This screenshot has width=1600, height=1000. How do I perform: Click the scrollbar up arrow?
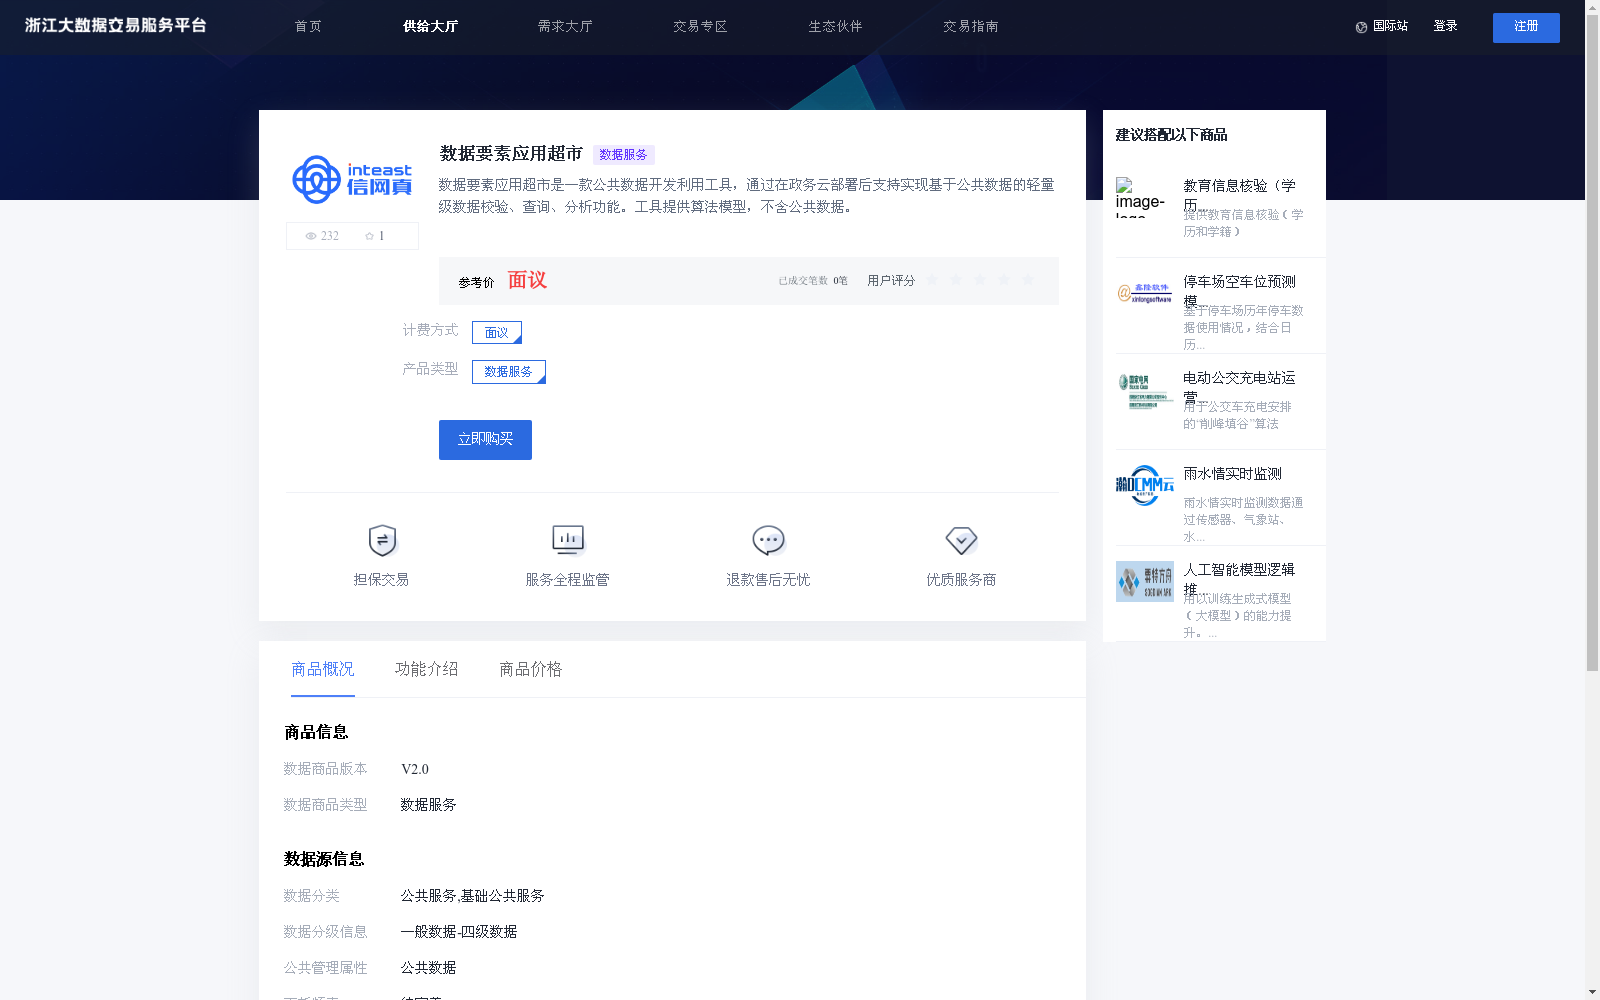point(1592,6)
